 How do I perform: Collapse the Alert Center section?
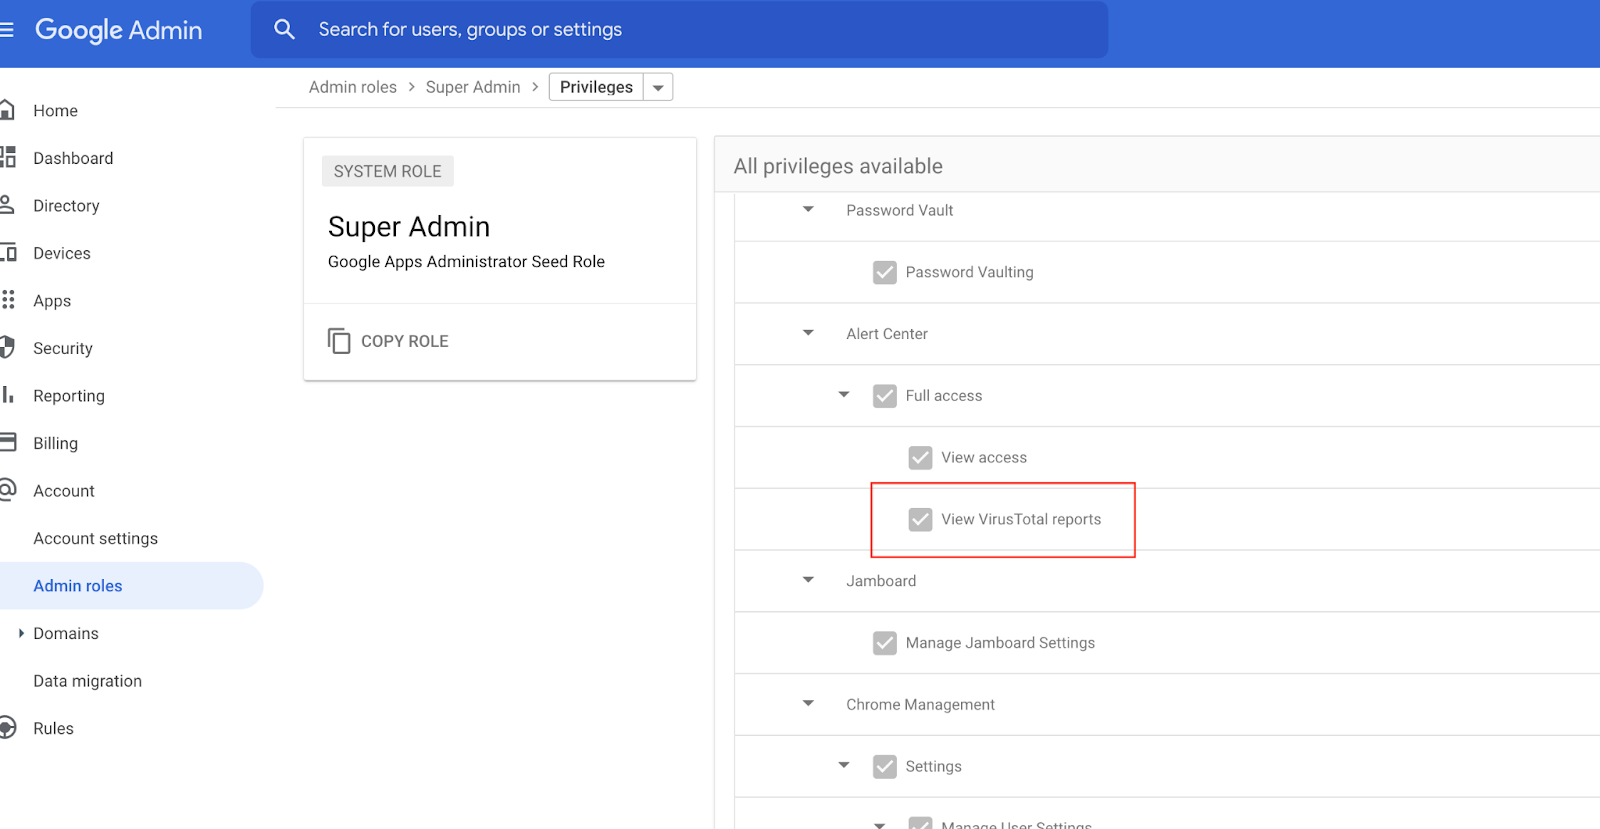pyautogui.click(x=808, y=333)
